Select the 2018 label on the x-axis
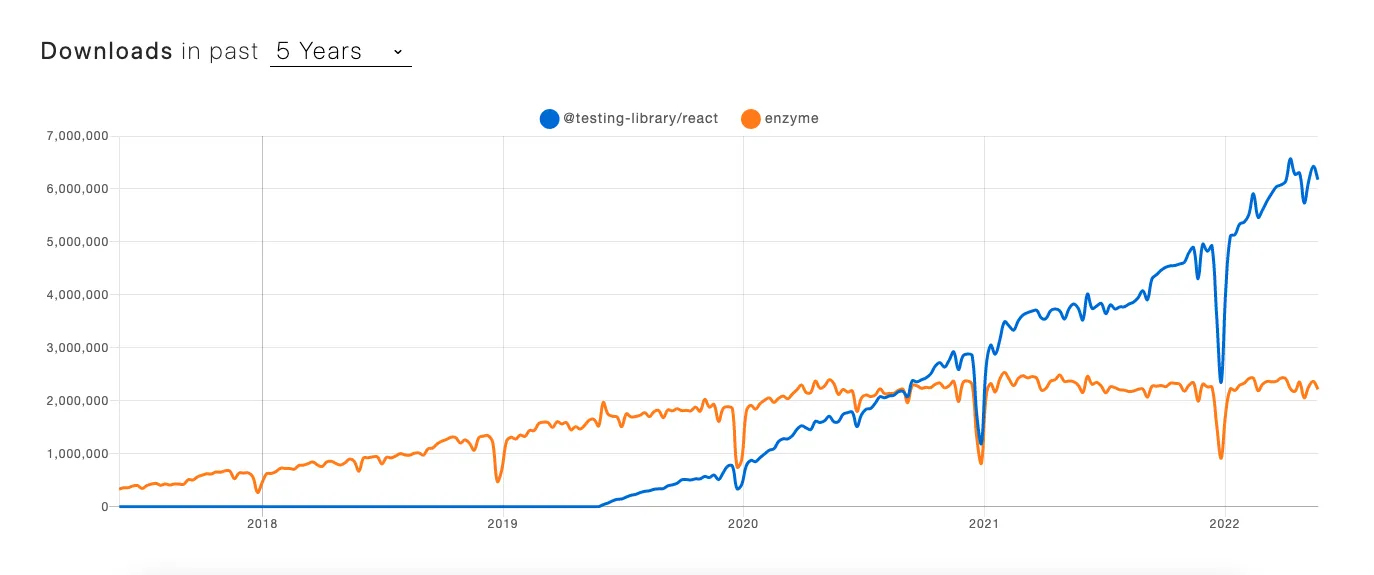The height and width of the screenshot is (575, 1374). pos(262,522)
